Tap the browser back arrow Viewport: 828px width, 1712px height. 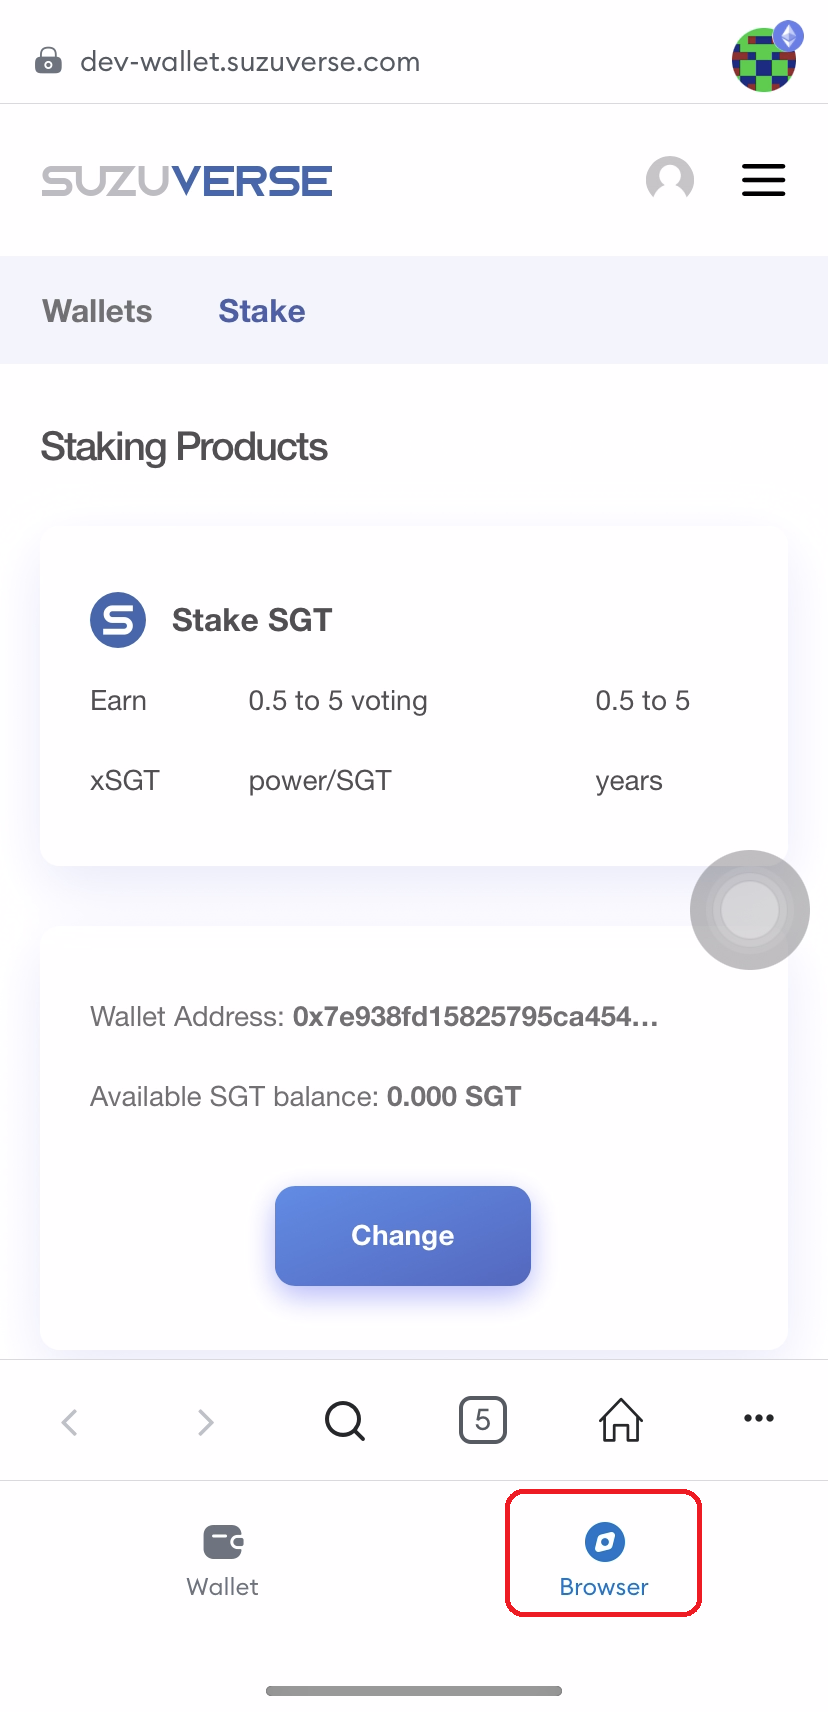click(x=69, y=1421)
